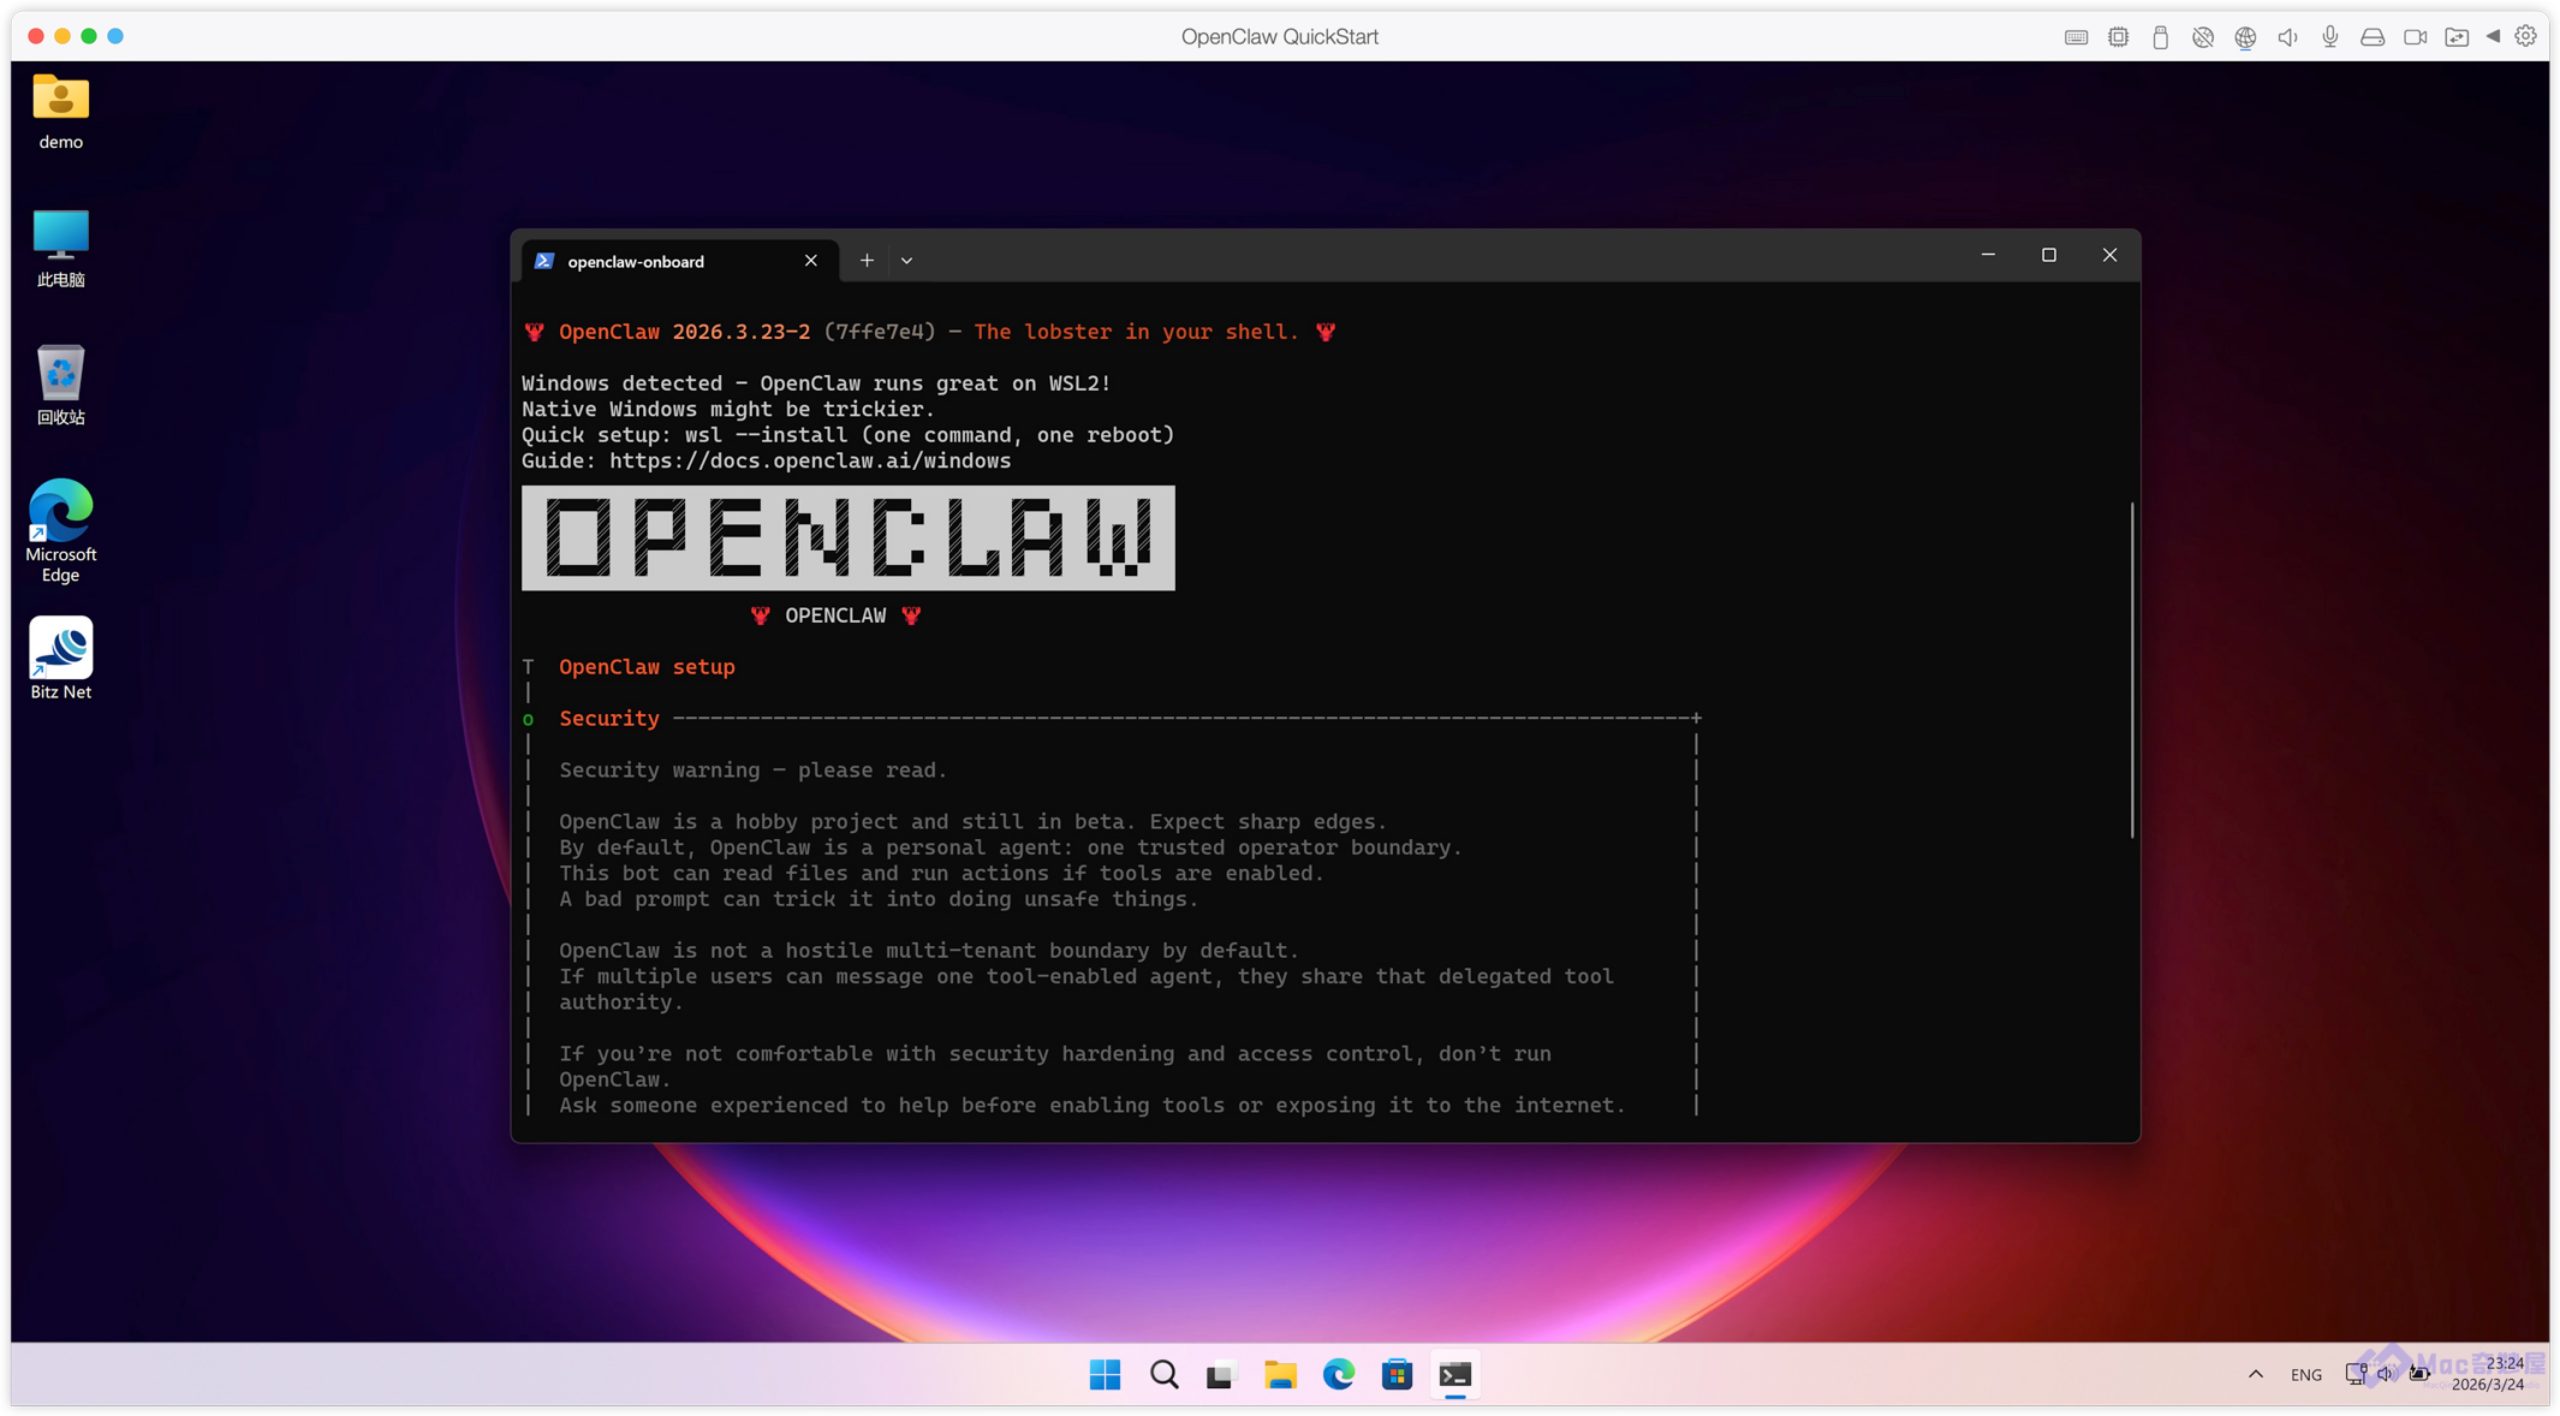Click the shared folder icon in toolbar

point(2456,37)
